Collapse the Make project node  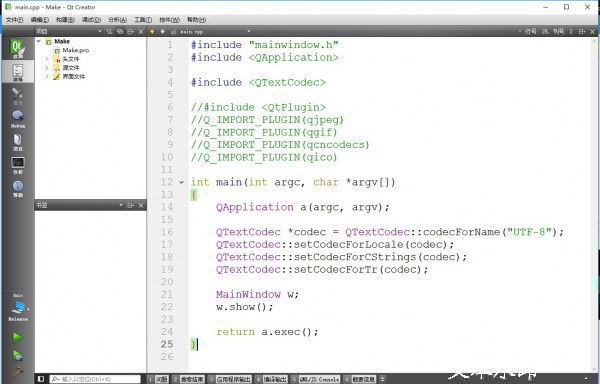(x=39, y=41)
